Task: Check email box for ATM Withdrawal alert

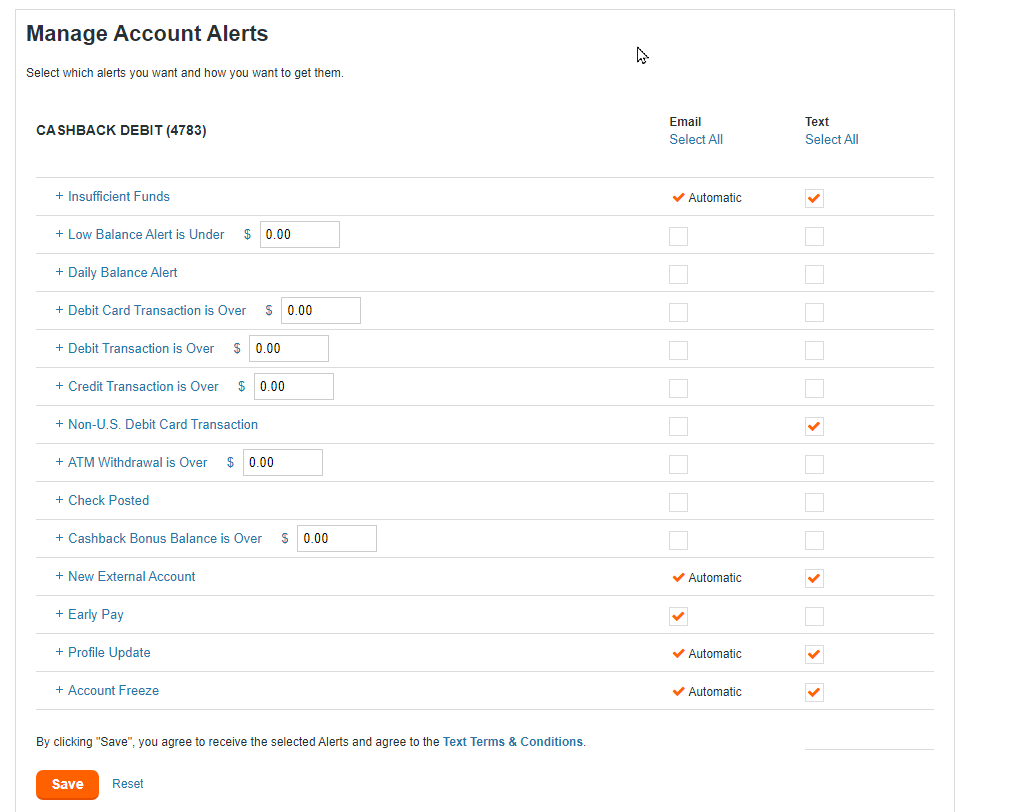Action: pyautogui.click(x=678, y=464)
